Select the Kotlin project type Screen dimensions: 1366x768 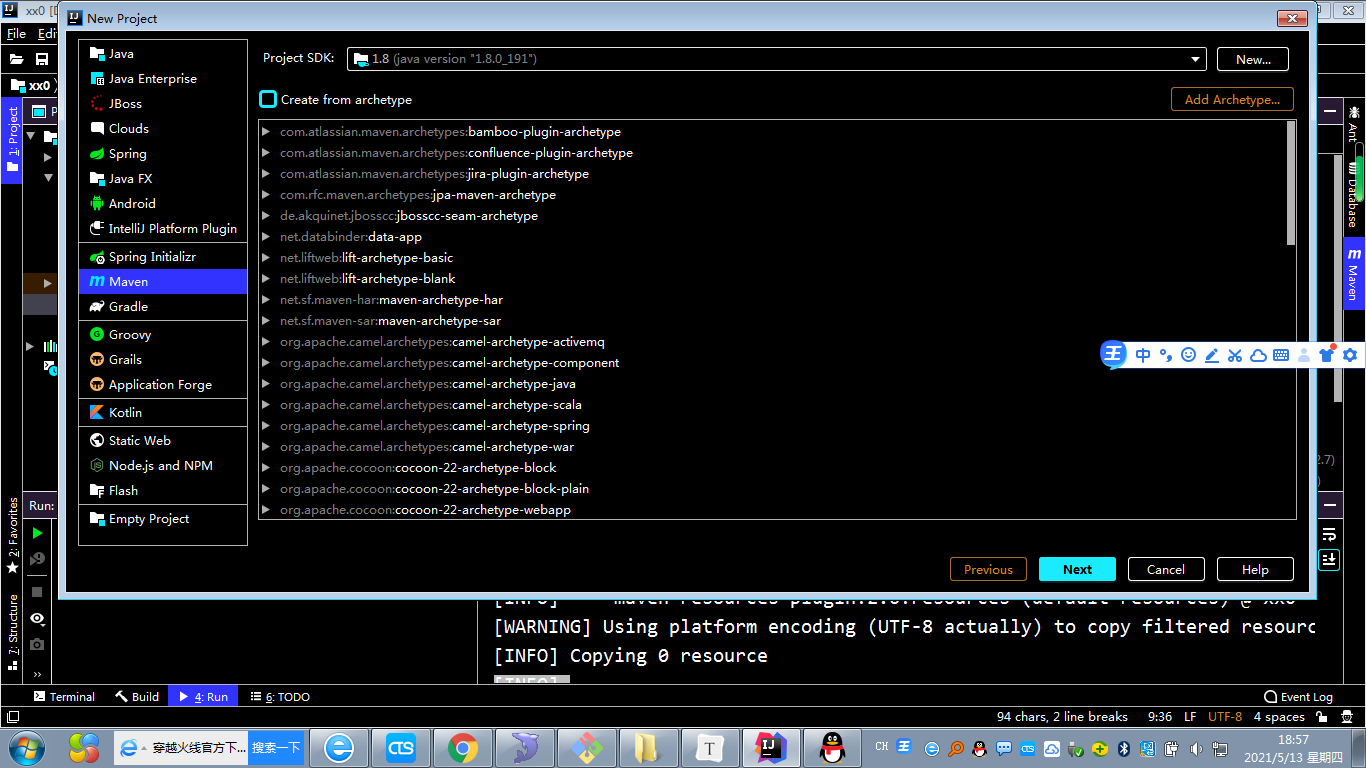[x=162, y=413]
